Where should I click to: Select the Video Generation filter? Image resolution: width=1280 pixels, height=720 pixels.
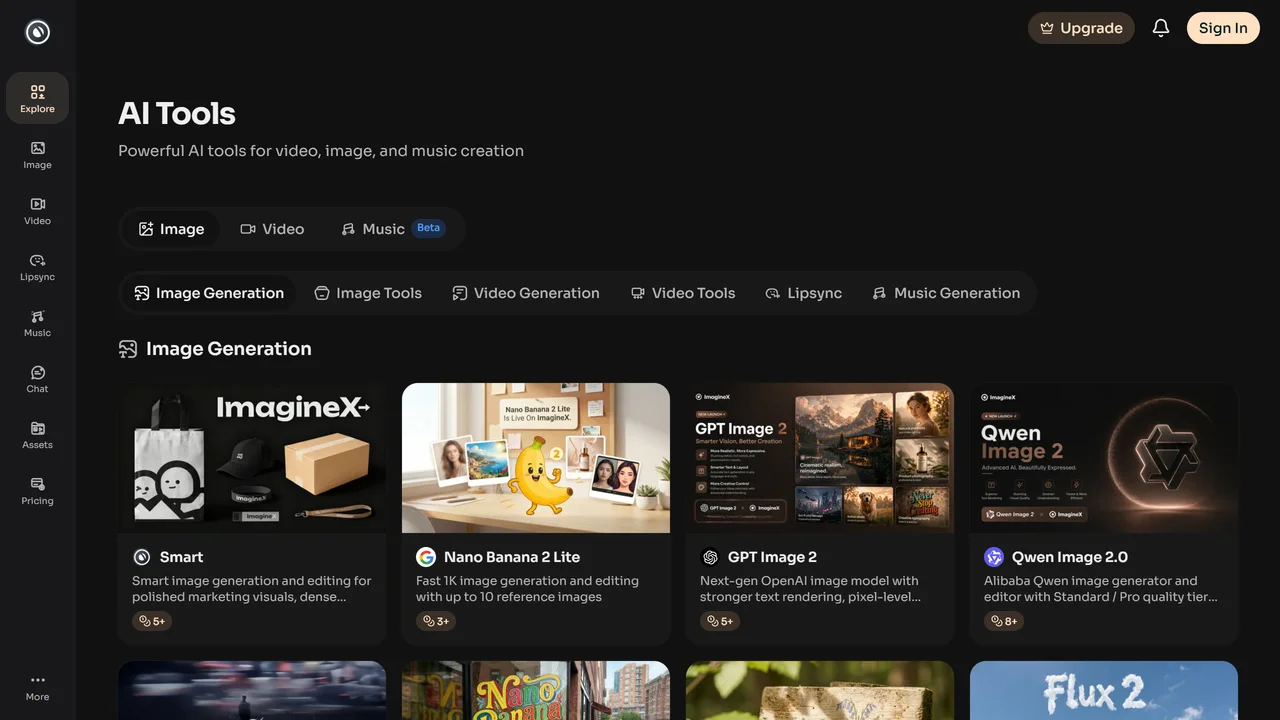click(526, 293)
